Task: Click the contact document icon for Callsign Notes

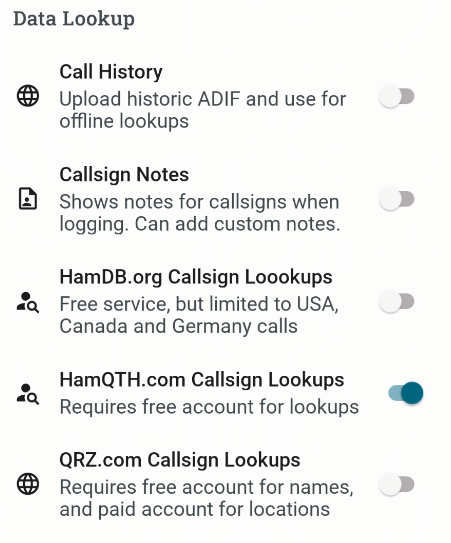Action: pyautogui.click(x=28, y=199)
